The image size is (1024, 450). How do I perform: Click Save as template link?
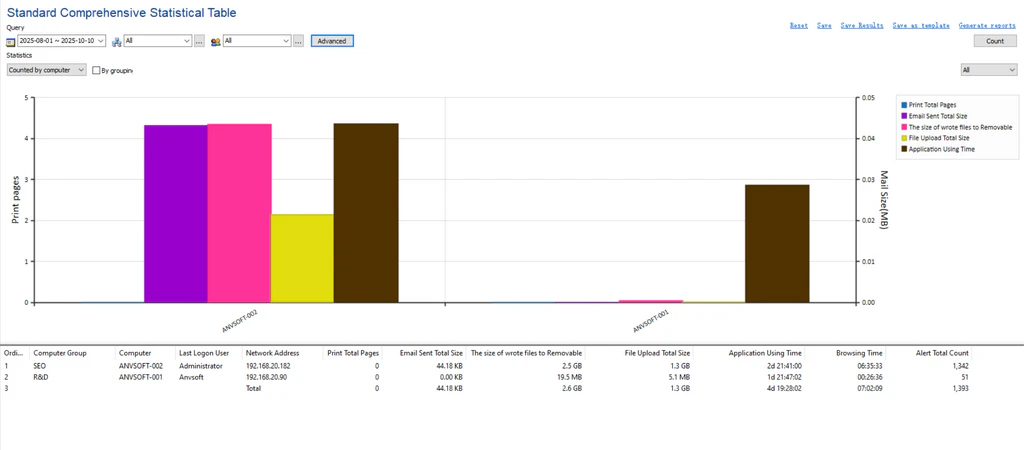point(921,25)
